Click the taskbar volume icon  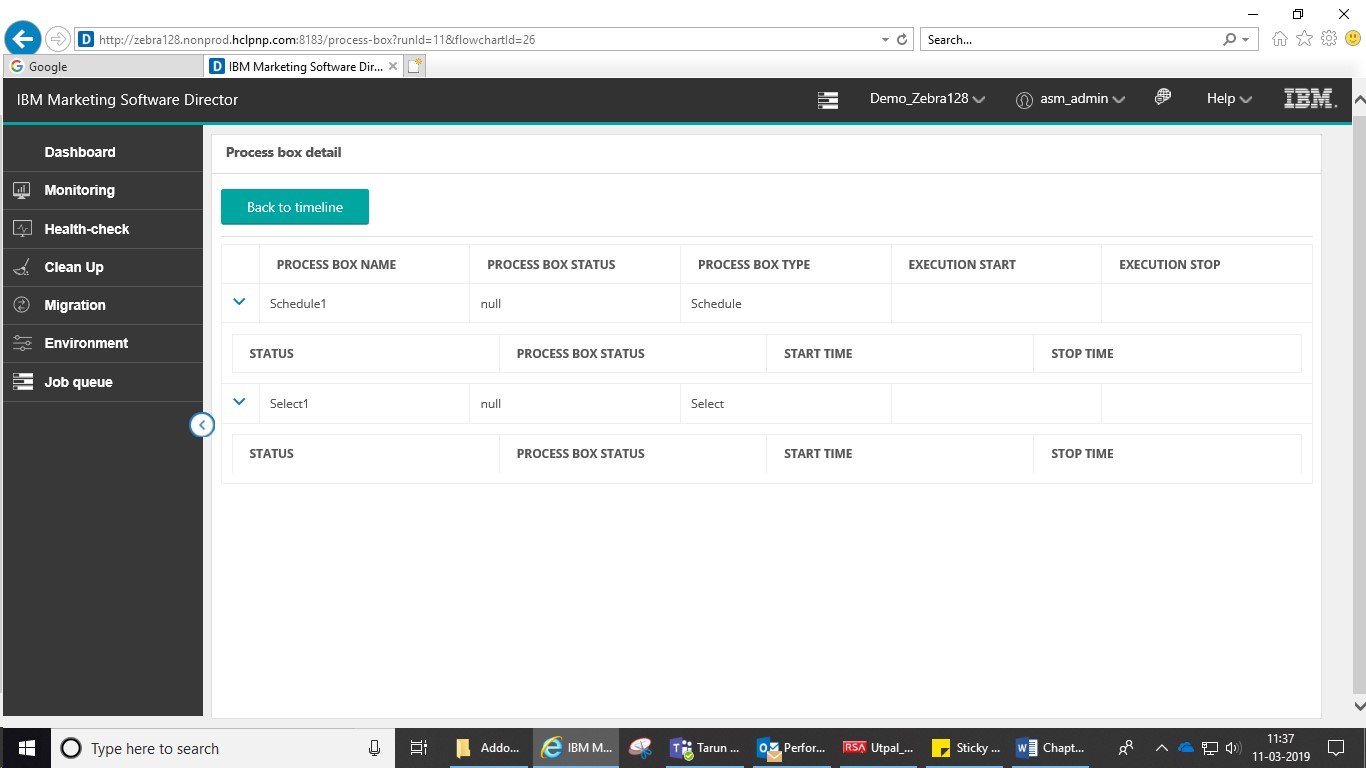tap(1232, 748)
